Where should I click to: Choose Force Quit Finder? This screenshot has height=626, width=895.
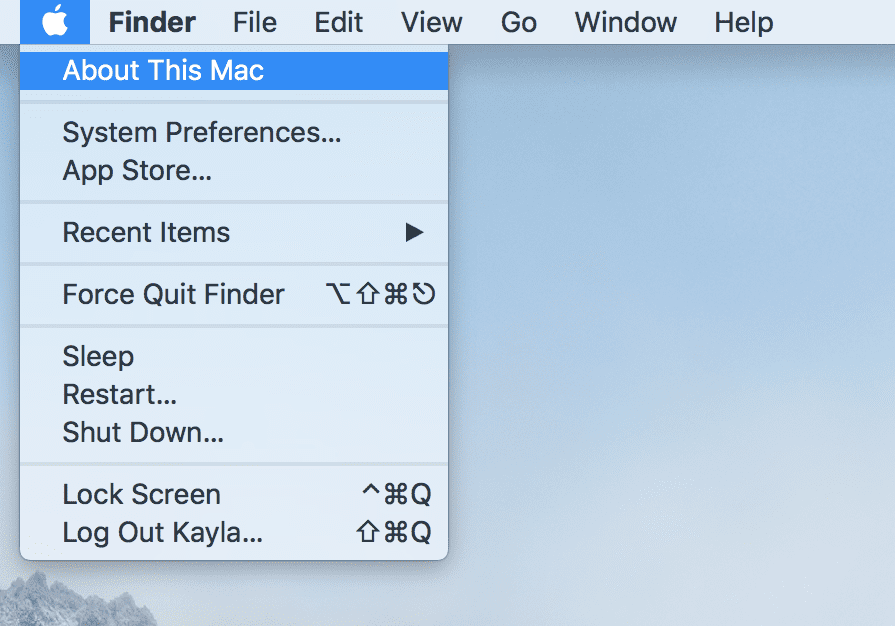pos(173,294)
